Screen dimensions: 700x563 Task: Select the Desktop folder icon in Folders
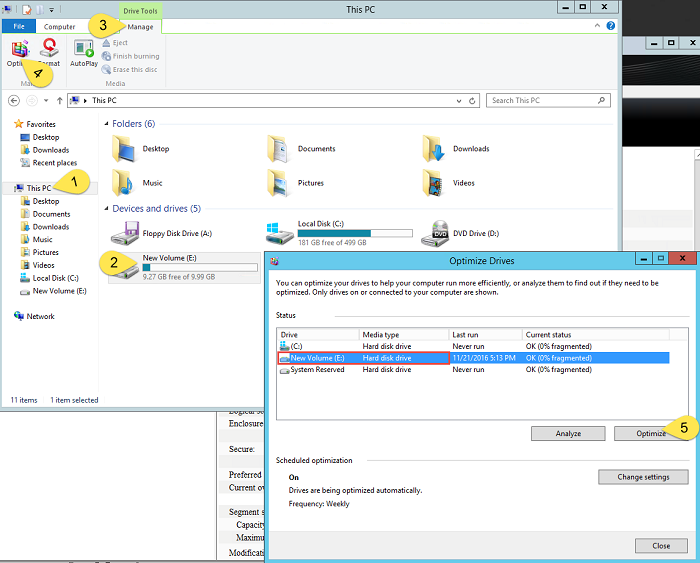(x=123, y=149)
